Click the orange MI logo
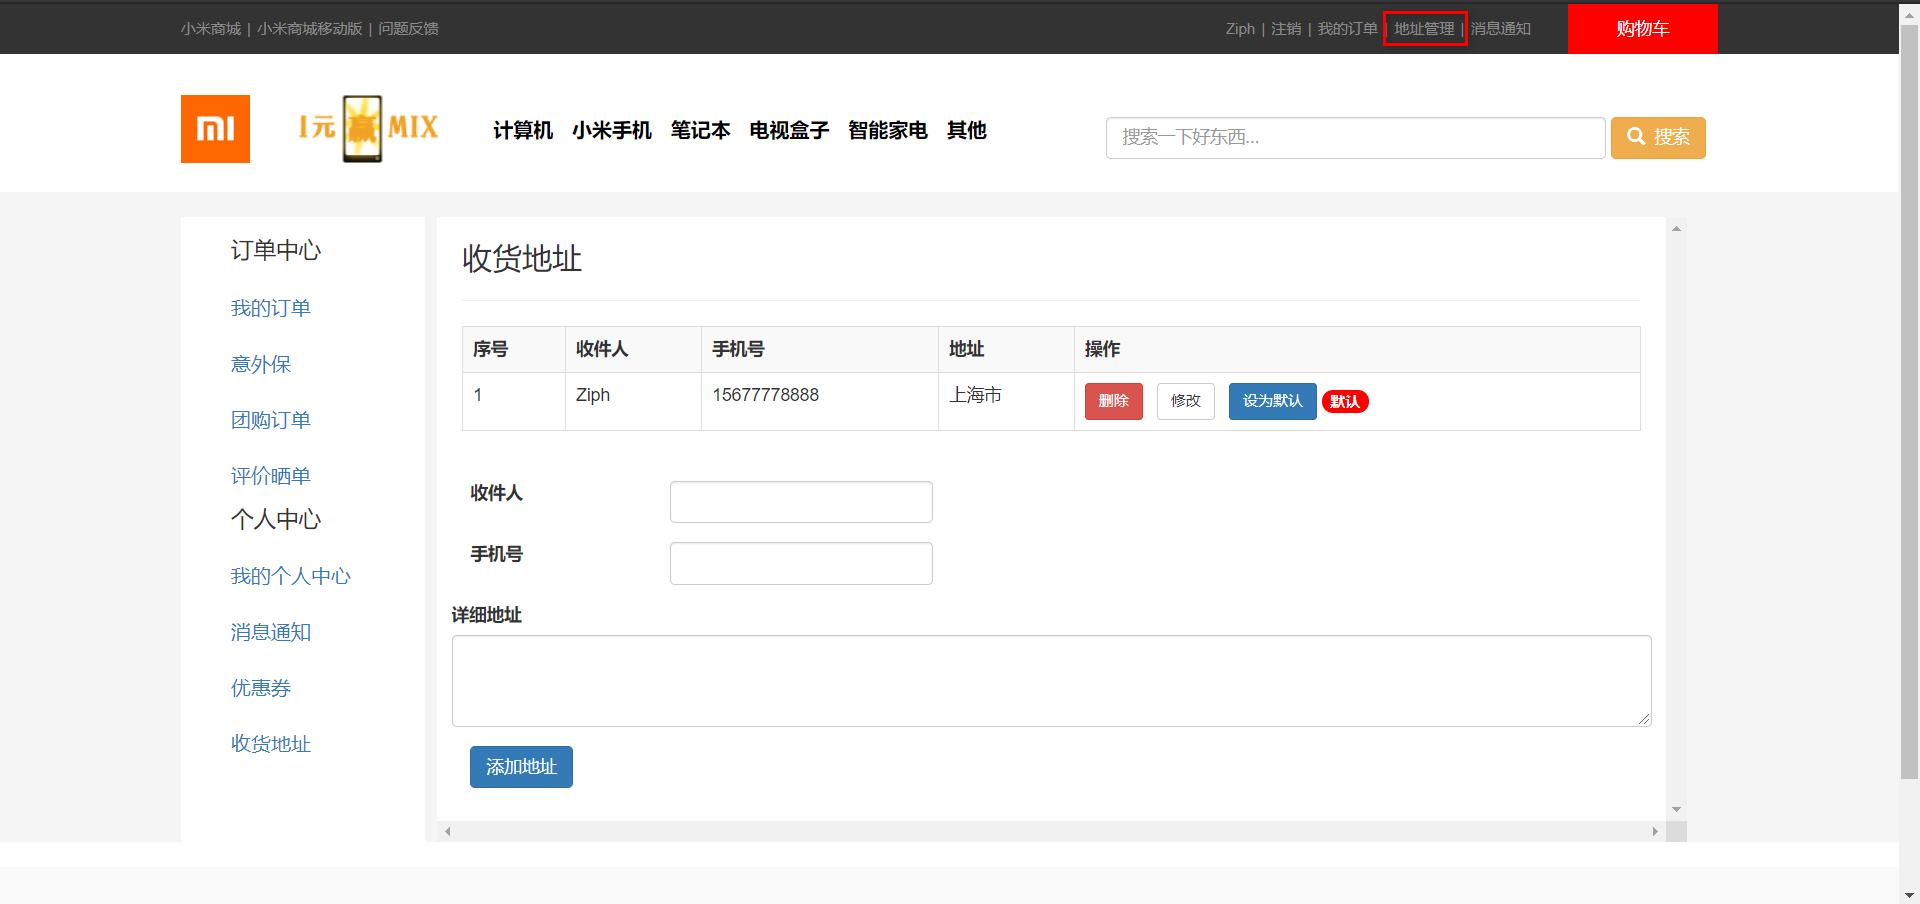Image resolution: width=1920 pixels, height=904 pixels. (215, 129)
